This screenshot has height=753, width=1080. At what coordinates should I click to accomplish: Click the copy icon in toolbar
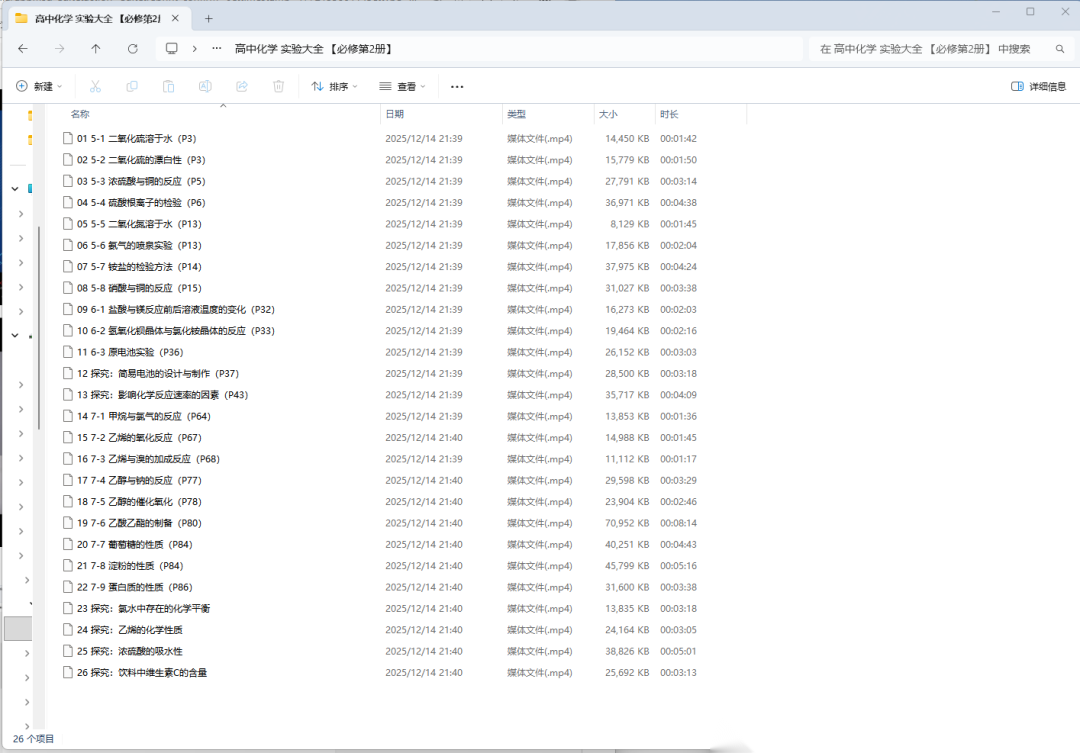coord(132,87)
